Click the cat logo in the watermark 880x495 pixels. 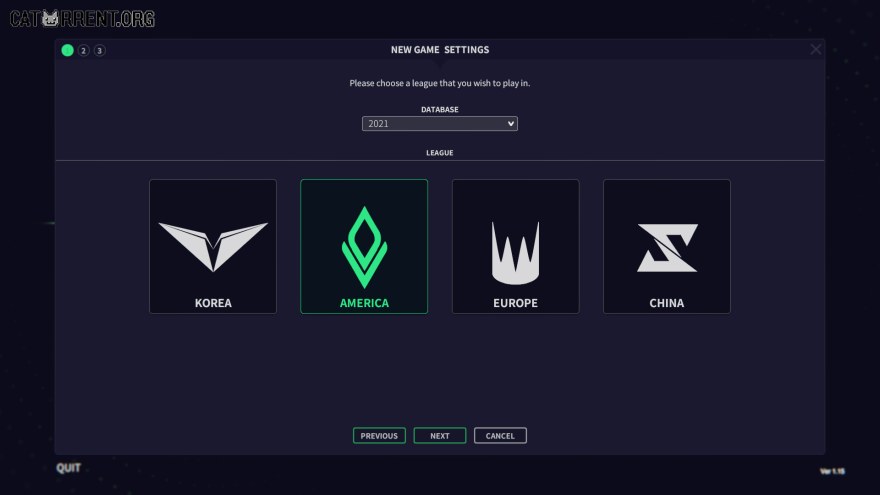click(x=51, y=19)
